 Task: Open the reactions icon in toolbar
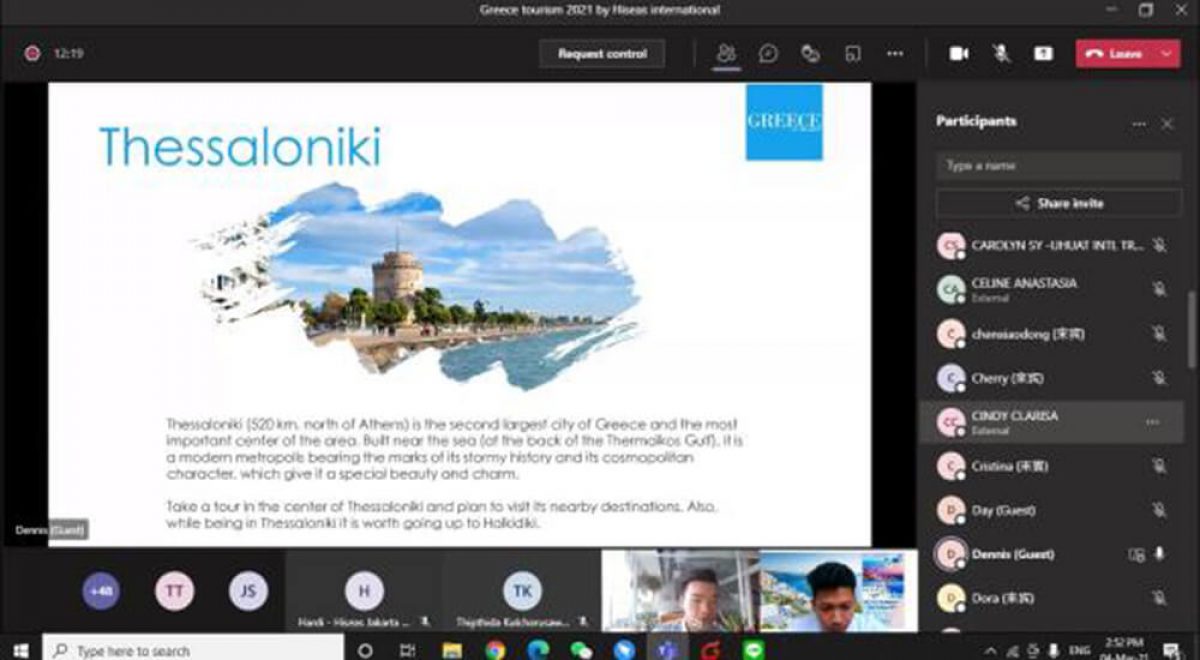coord(810,54)
